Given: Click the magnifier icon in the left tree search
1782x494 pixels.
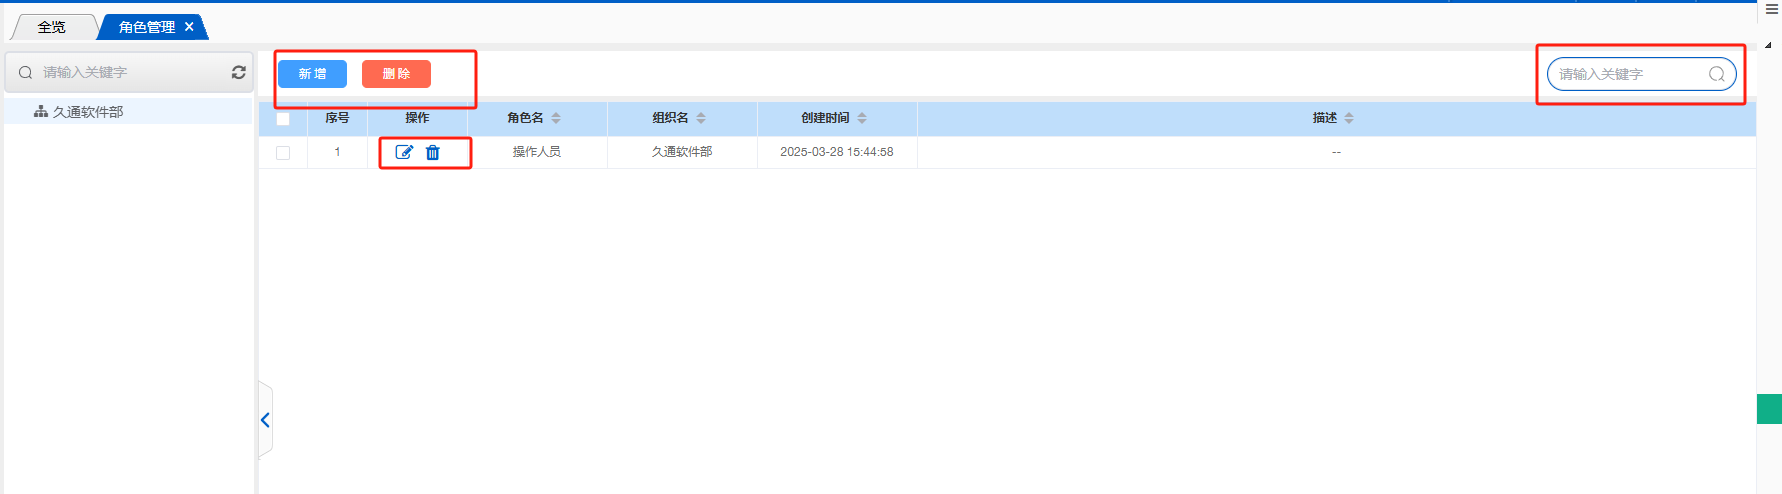Looking at the screenshot, I should click(x=26, y=72).
